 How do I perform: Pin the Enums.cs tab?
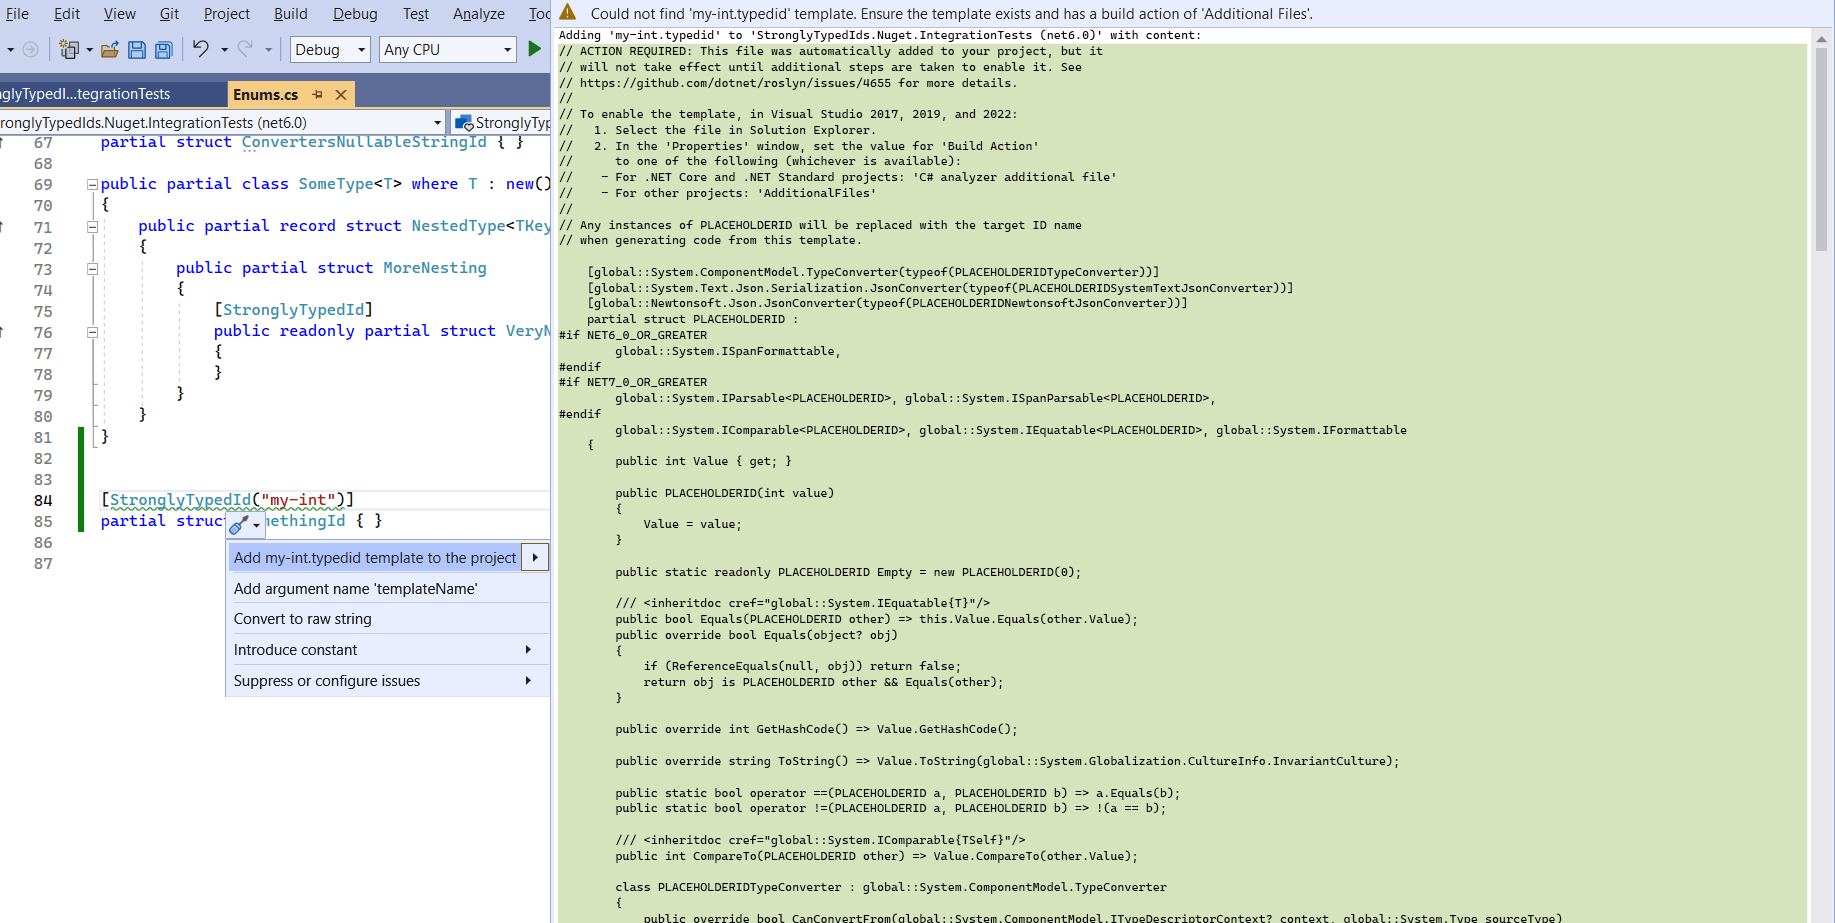pyautogui.click(x=317, y=94)
